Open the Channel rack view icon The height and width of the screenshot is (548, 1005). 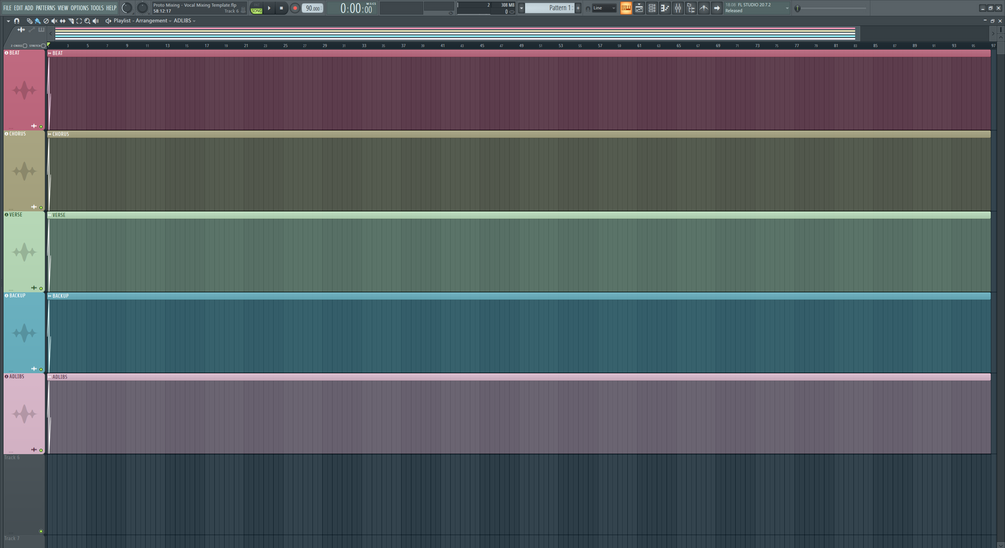pyautogui.click(x=652, y=8)
